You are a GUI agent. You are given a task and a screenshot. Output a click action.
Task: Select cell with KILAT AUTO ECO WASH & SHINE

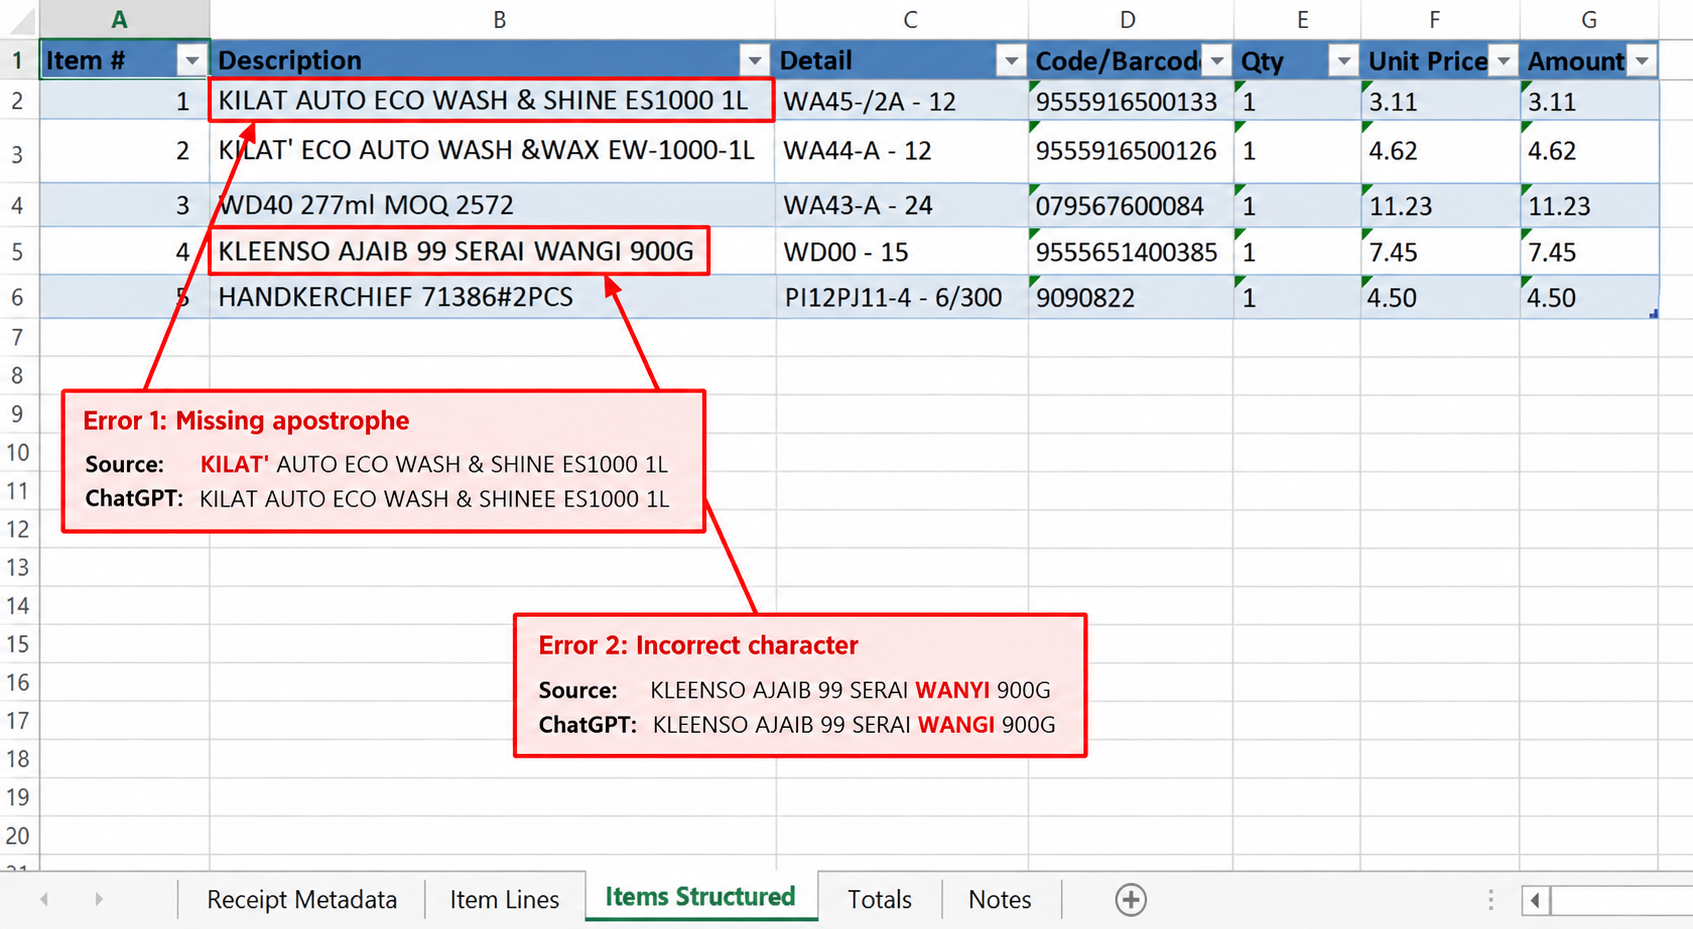point(491,100)
